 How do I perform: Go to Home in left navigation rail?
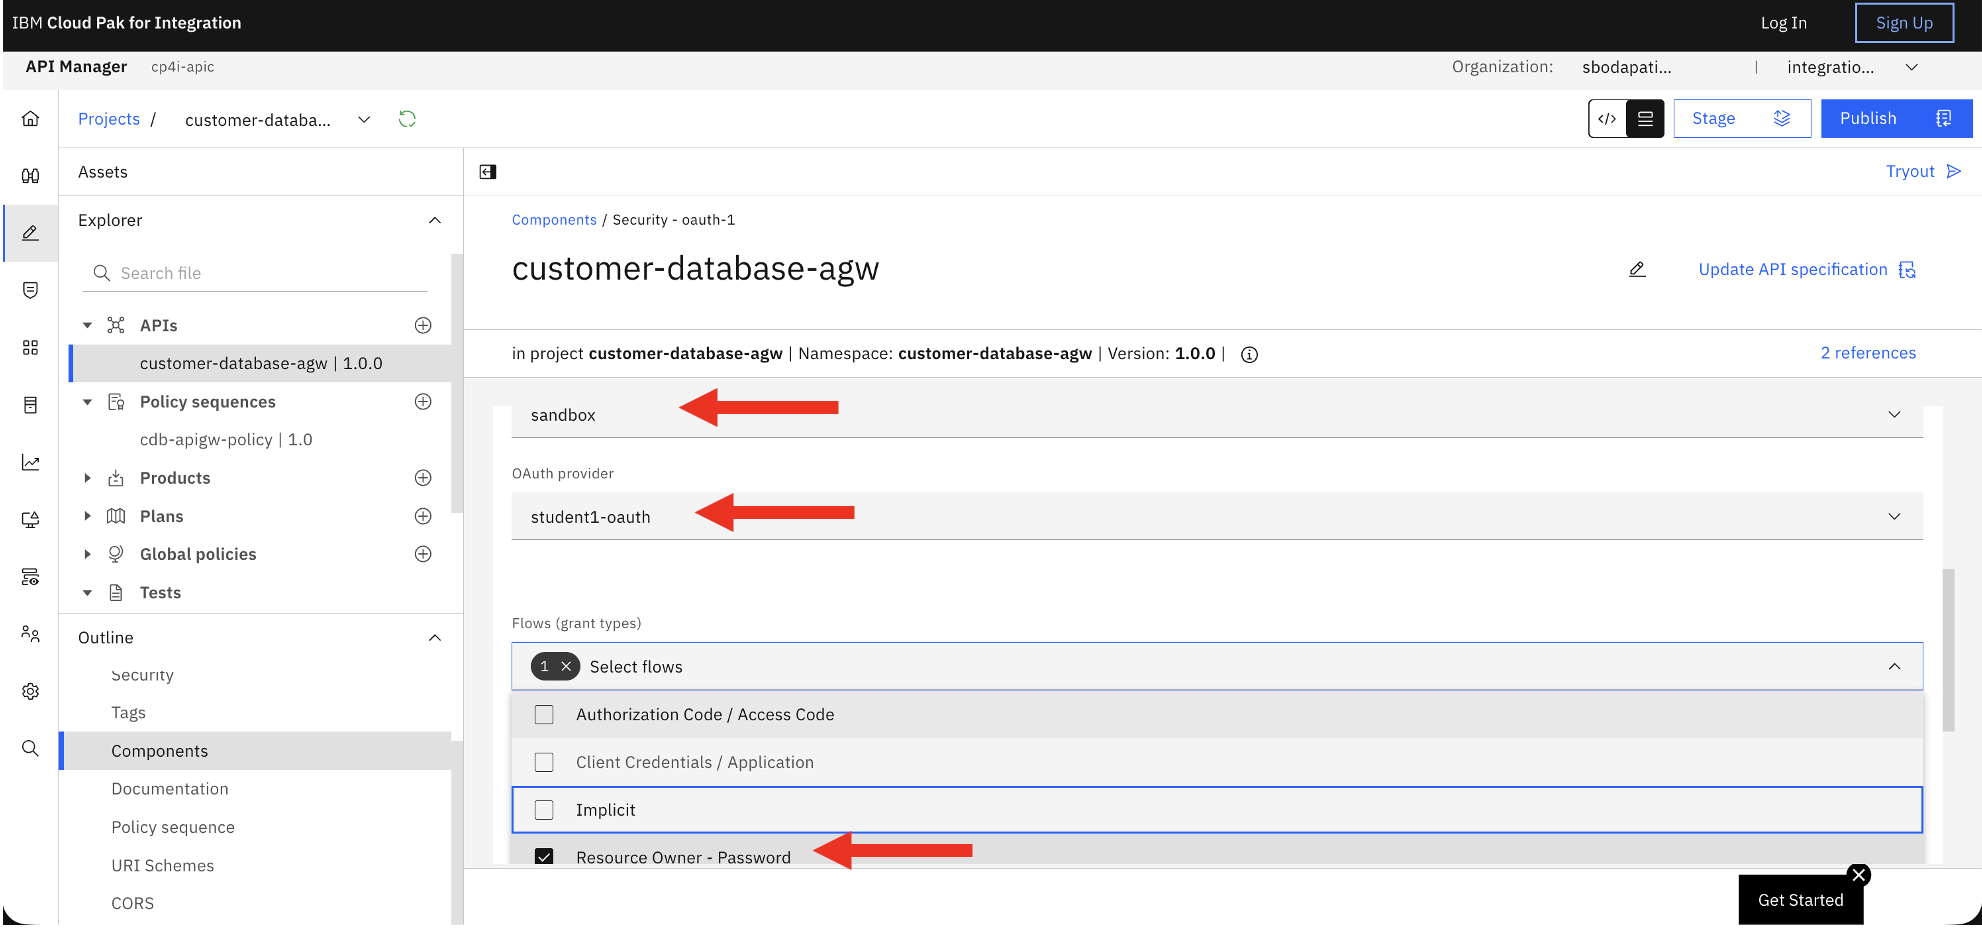click(x=31, y=119)
